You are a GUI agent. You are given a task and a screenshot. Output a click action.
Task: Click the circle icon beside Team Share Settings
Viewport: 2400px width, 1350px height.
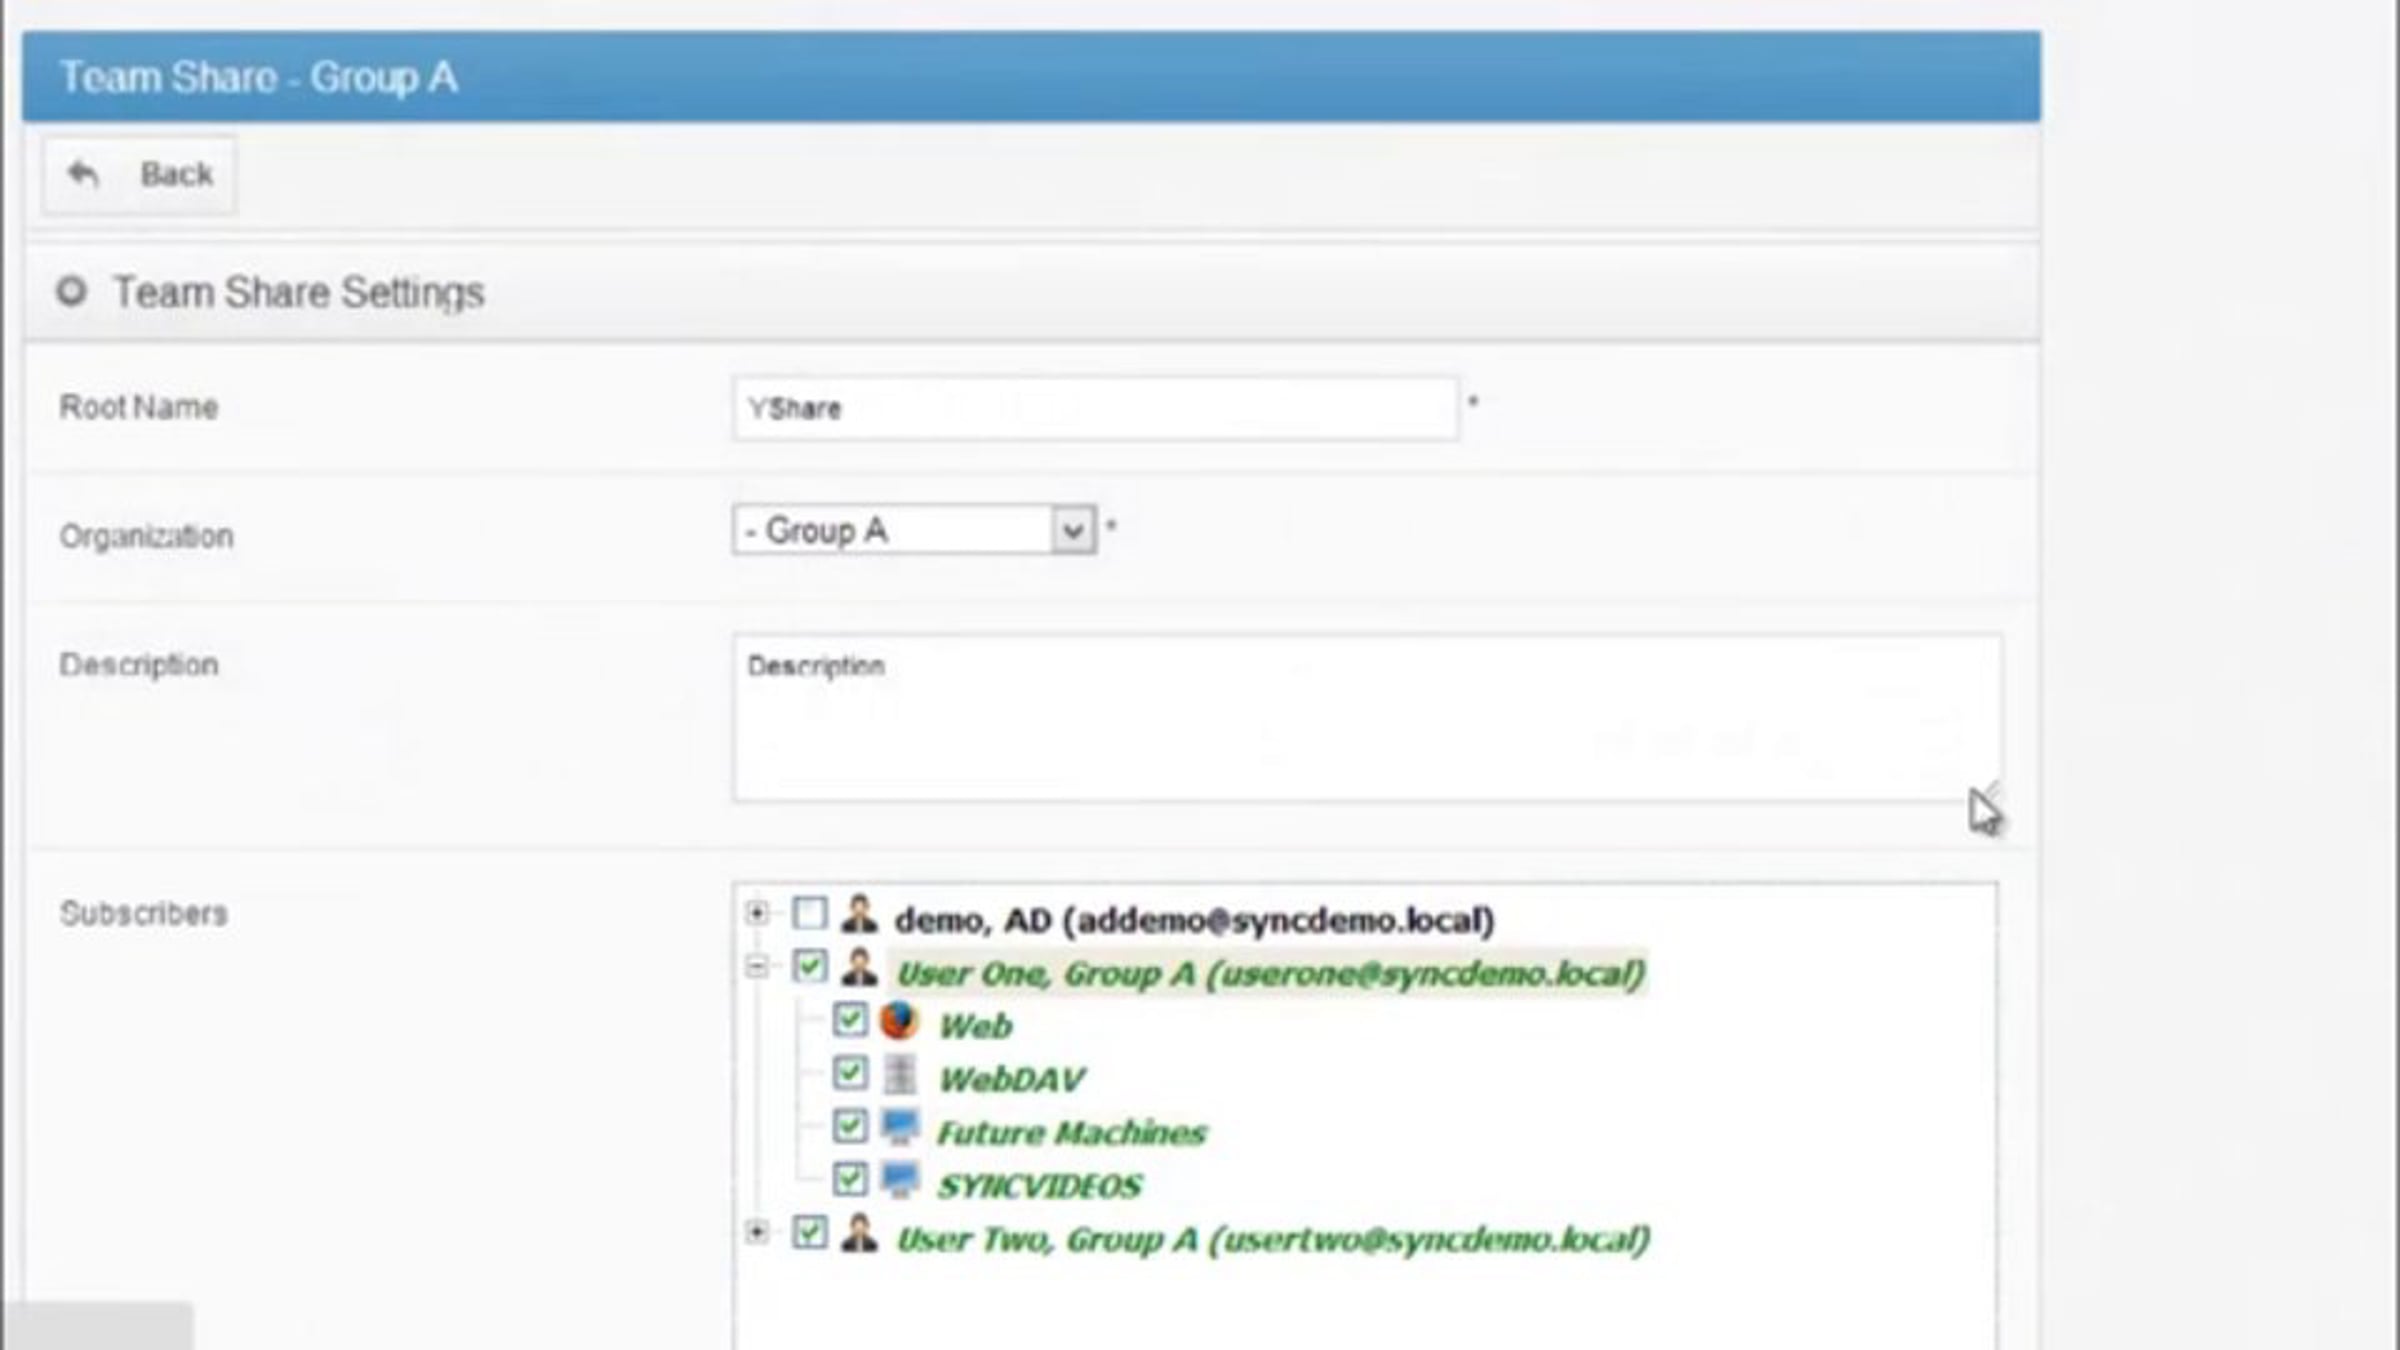click(71, 292)
